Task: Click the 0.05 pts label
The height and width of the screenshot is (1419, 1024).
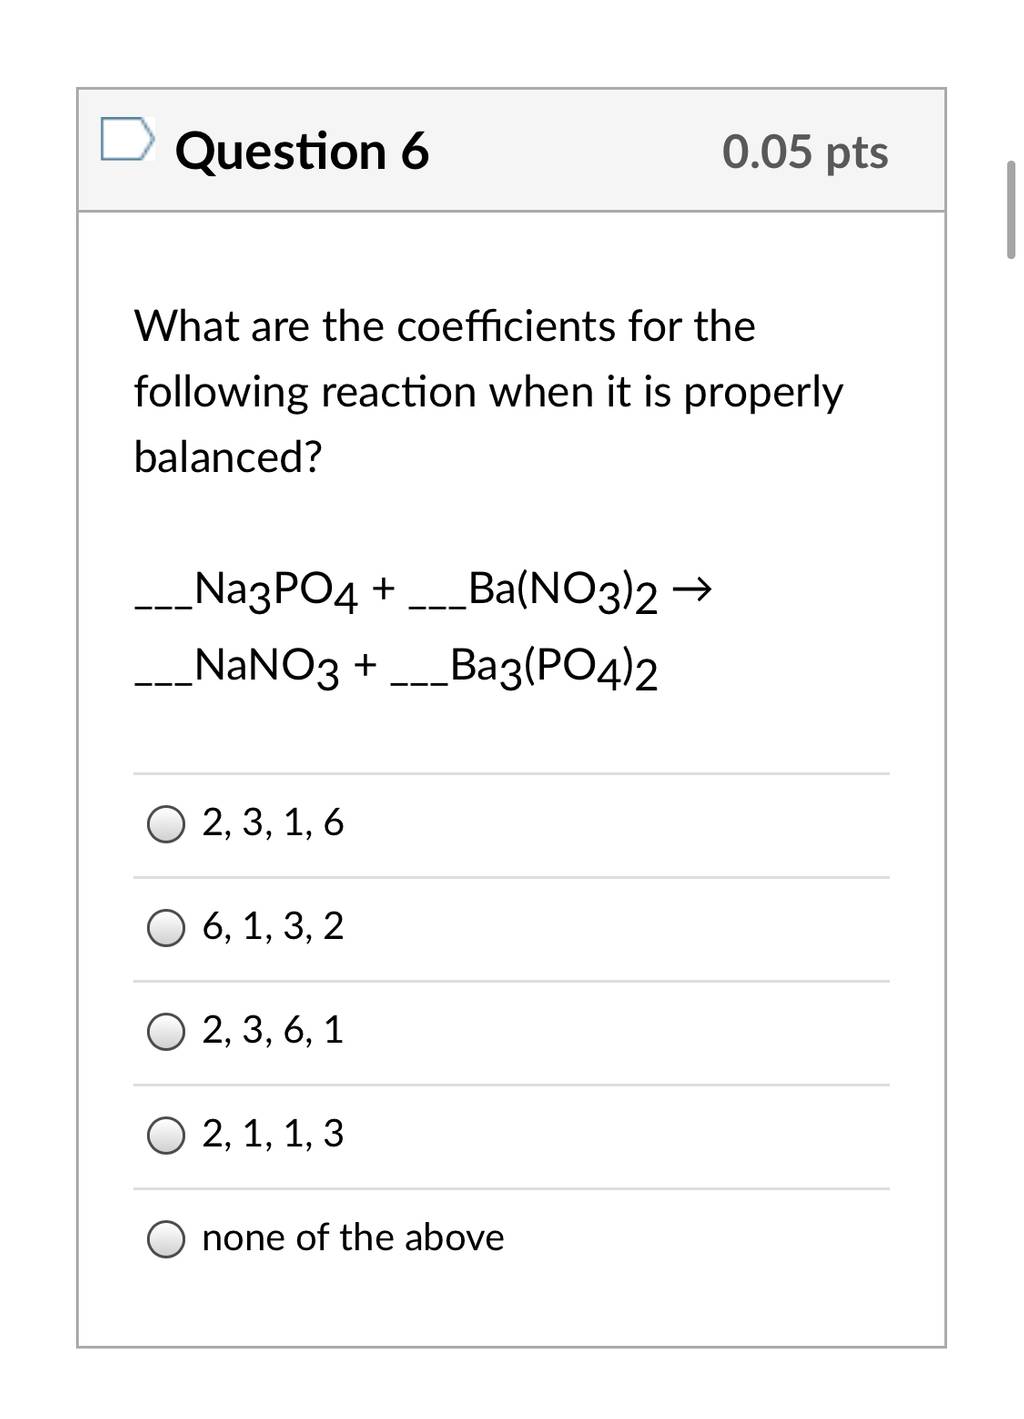Action: [805, 152]
